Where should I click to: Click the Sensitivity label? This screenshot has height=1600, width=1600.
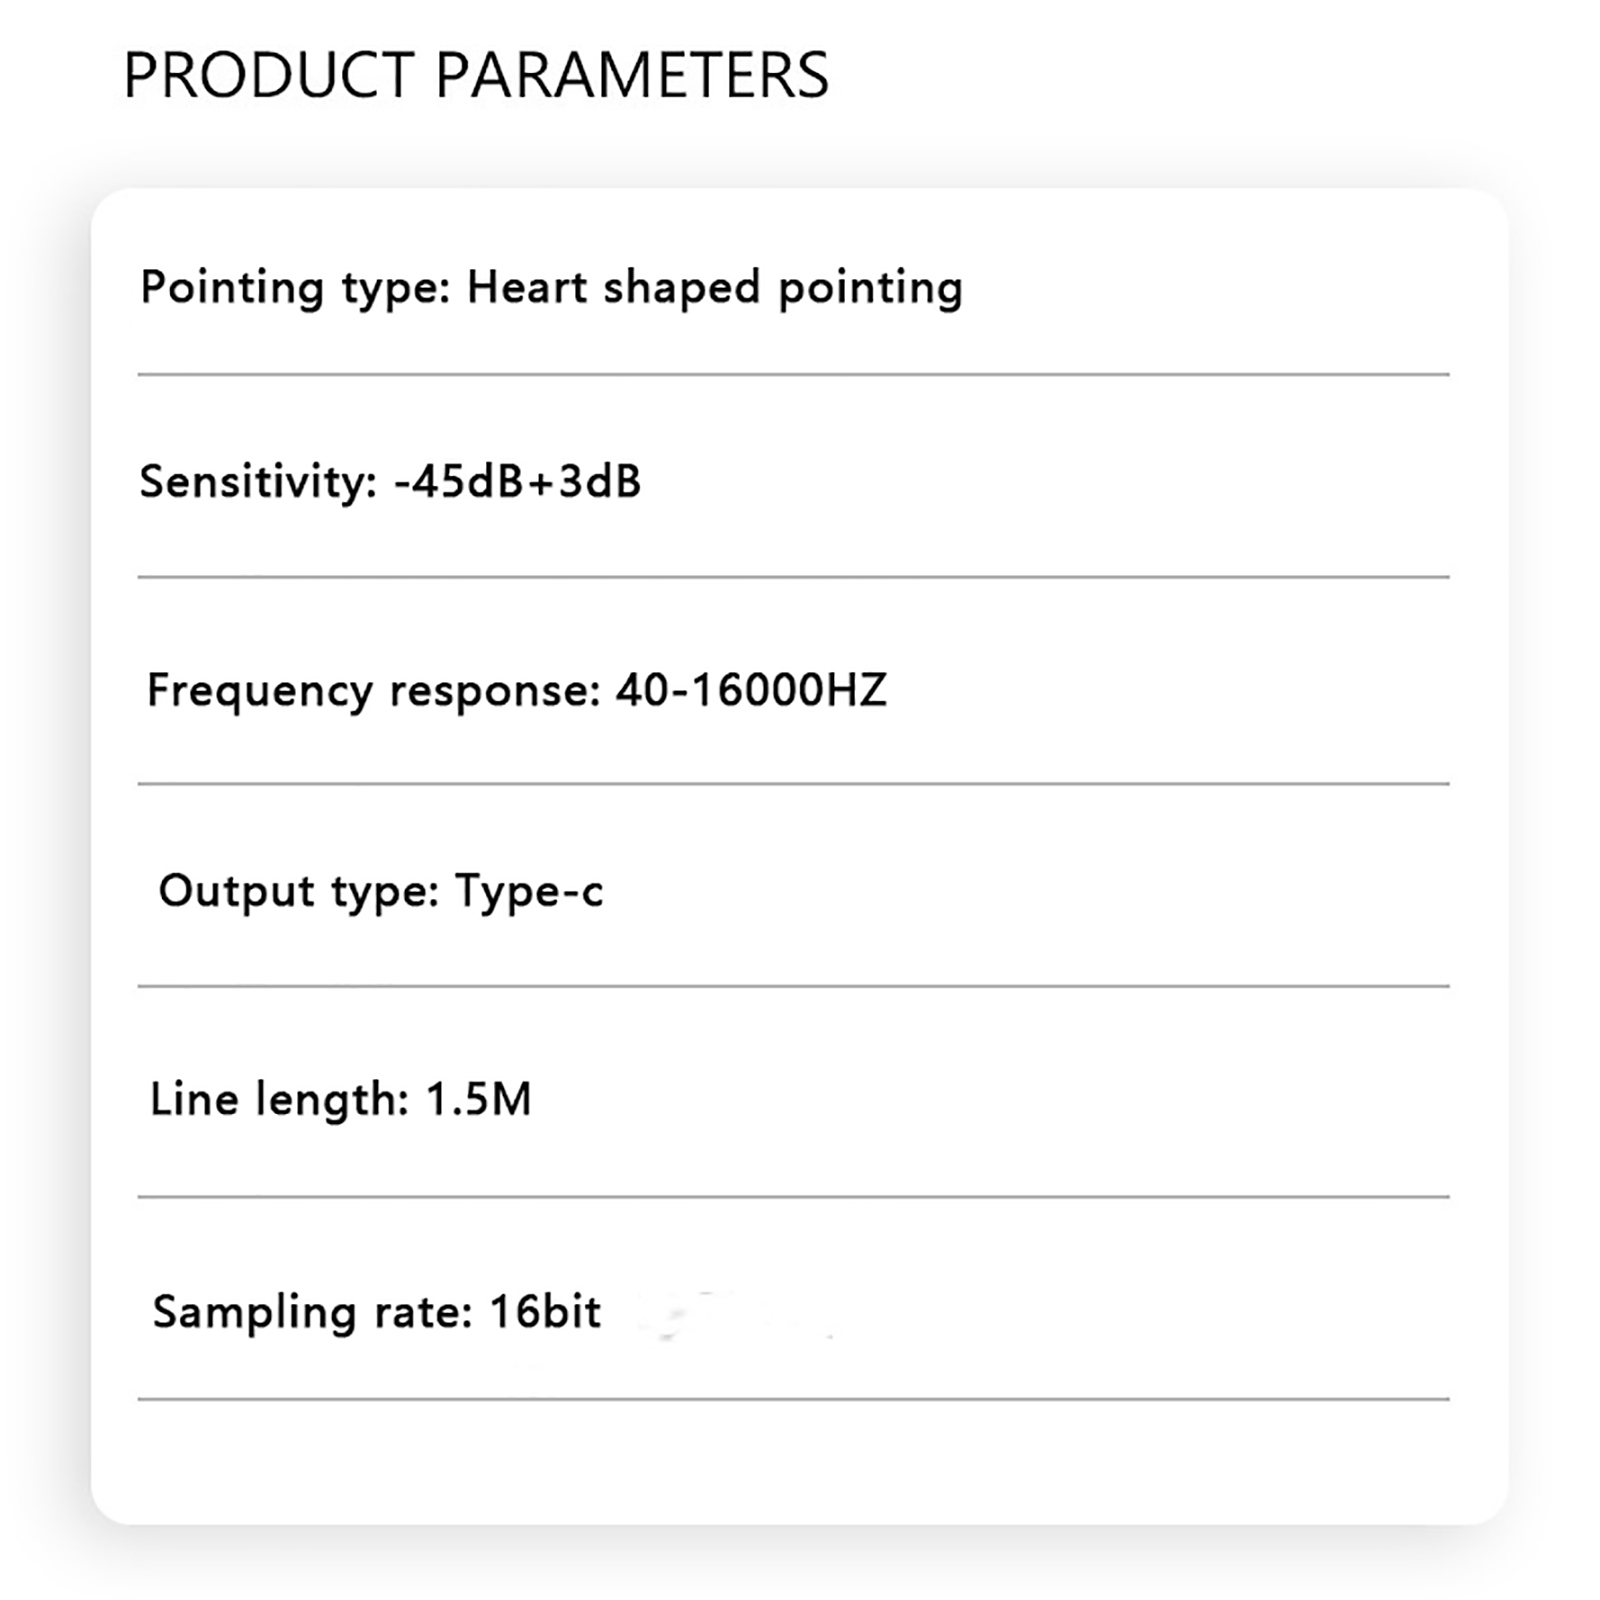[x=257, y=481]
